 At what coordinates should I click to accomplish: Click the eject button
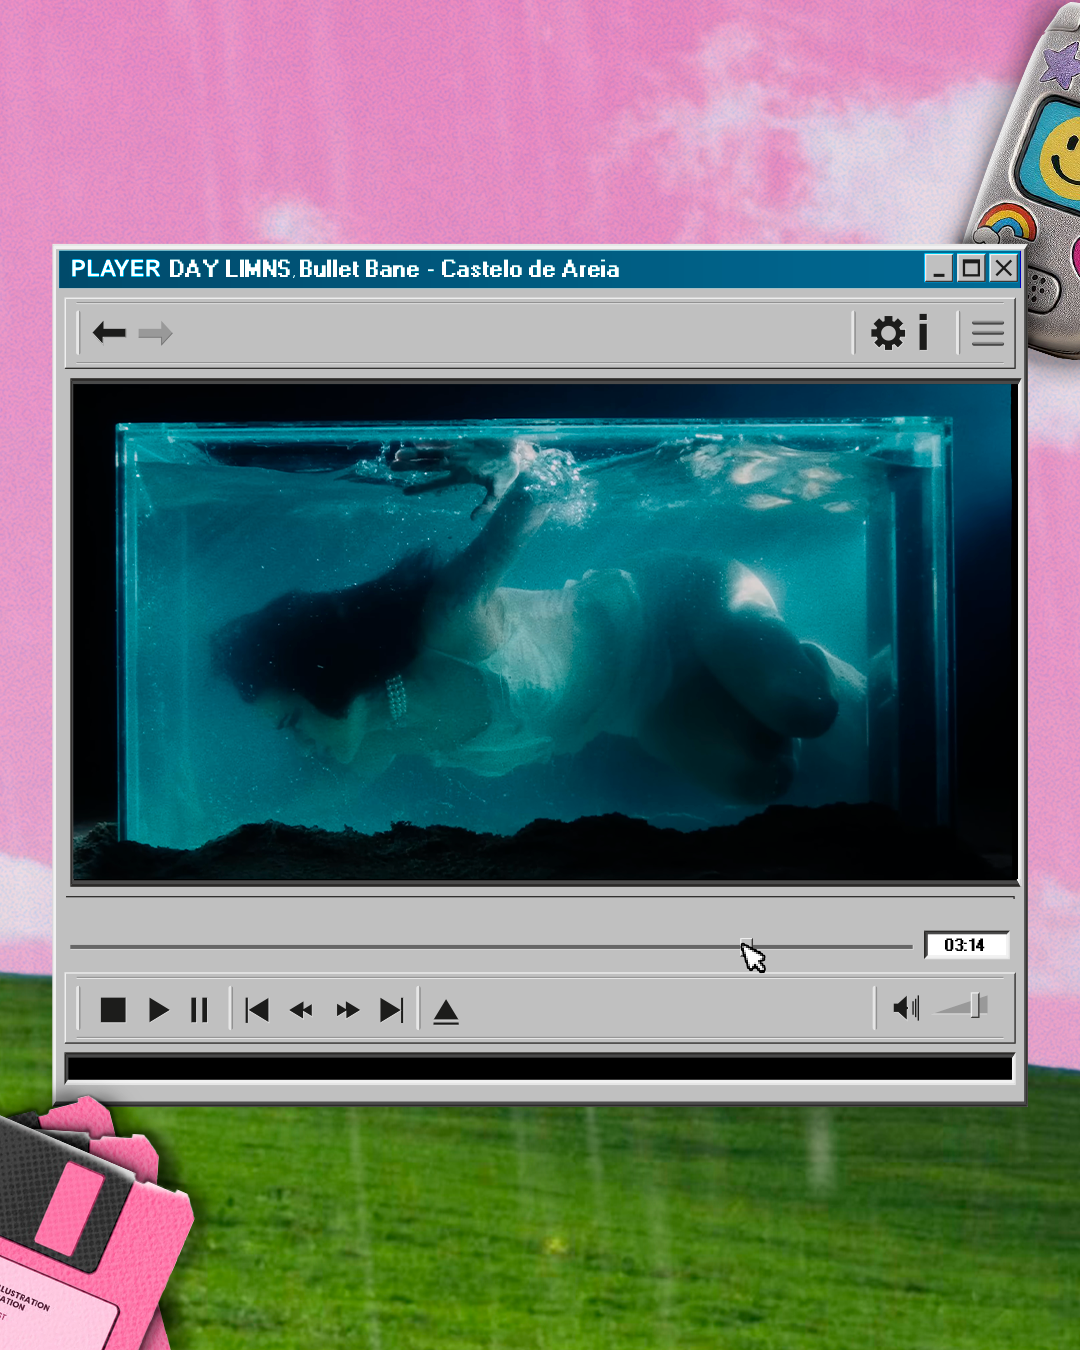click(x=446, y=1012)
